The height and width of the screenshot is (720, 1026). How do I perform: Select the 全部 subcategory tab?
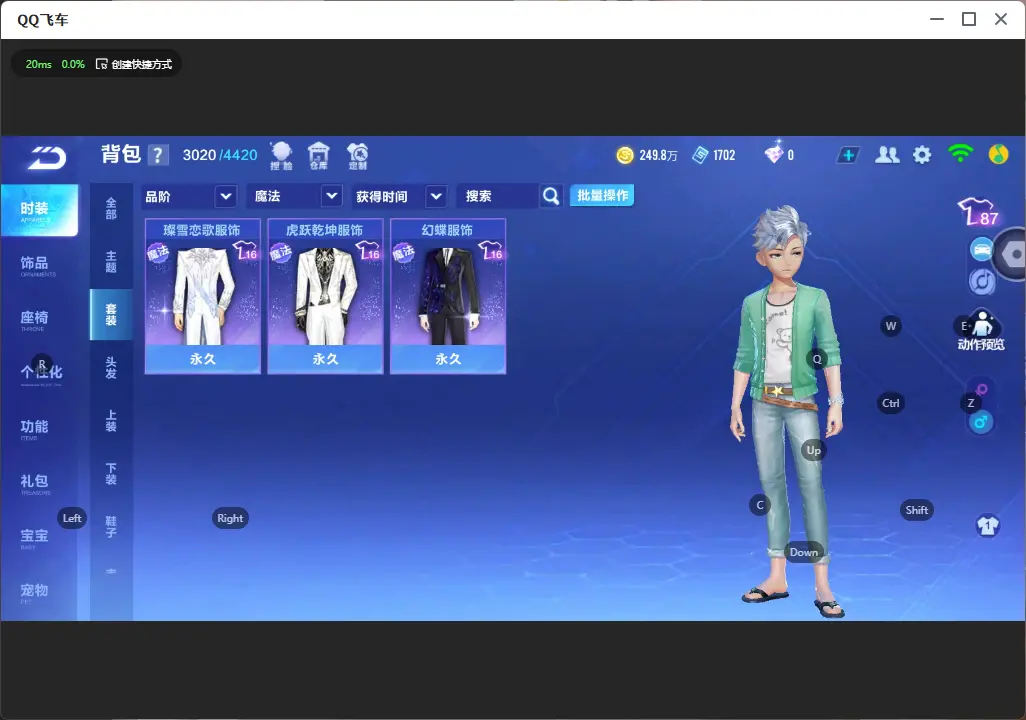point(111,209)
